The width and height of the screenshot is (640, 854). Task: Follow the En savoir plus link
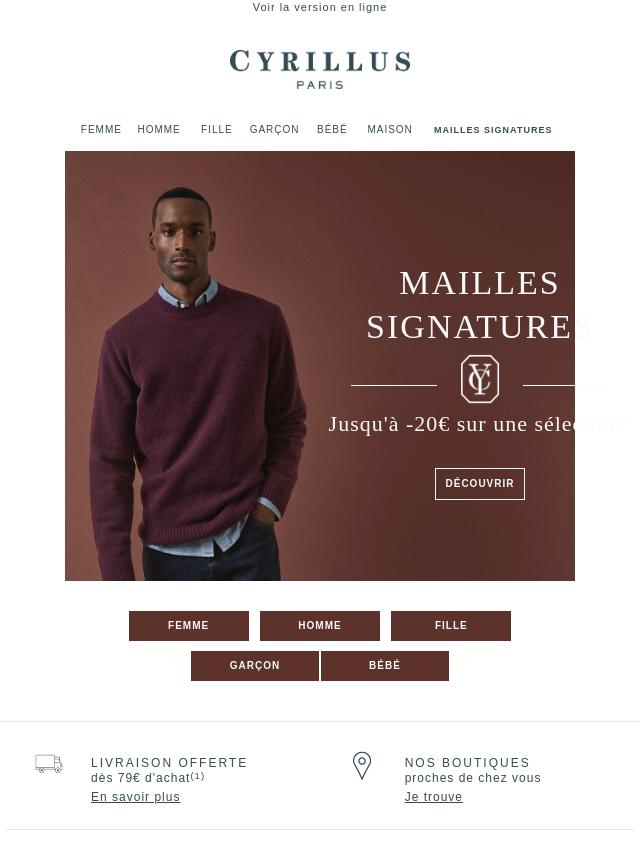pyautogui.click(x=135, y=797)
